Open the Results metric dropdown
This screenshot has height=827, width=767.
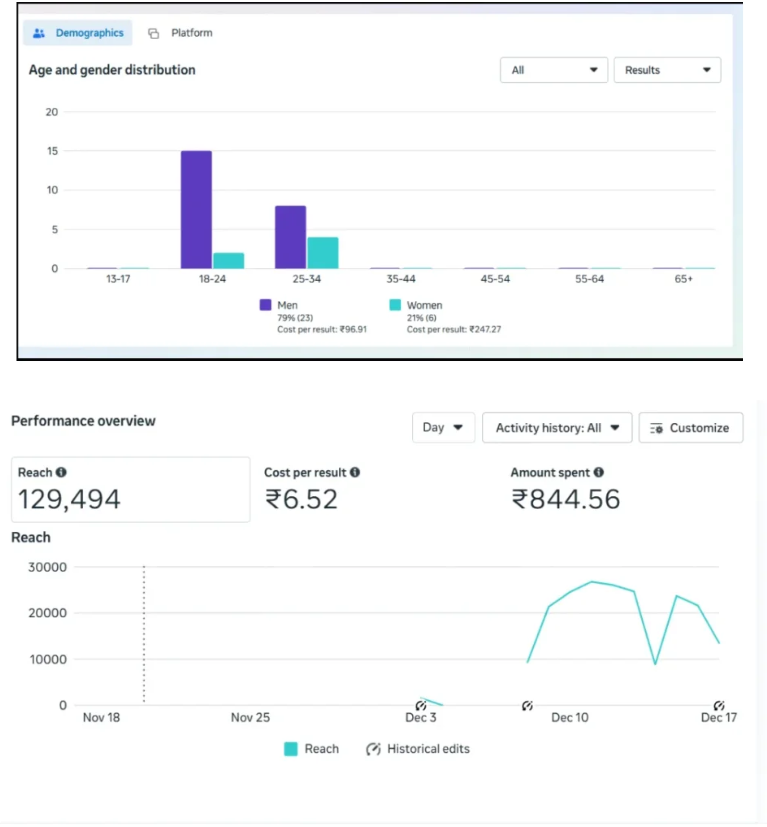tap(667, 70)
